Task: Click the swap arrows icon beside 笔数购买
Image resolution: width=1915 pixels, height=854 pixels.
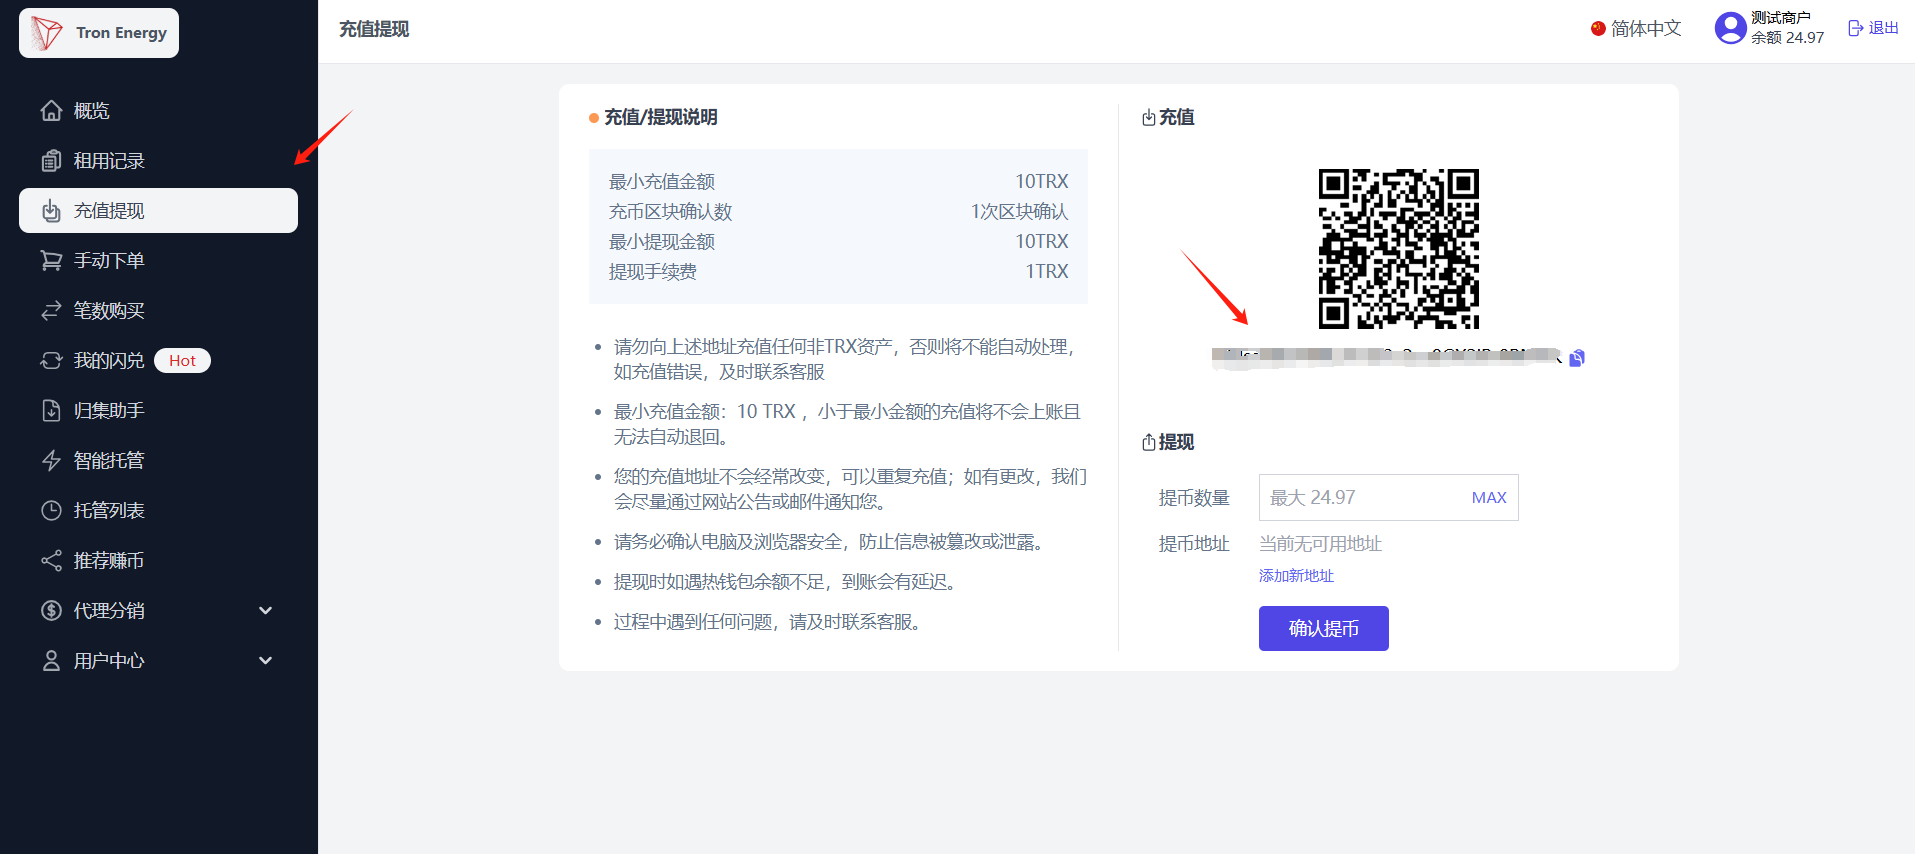Action: [51, 311]
